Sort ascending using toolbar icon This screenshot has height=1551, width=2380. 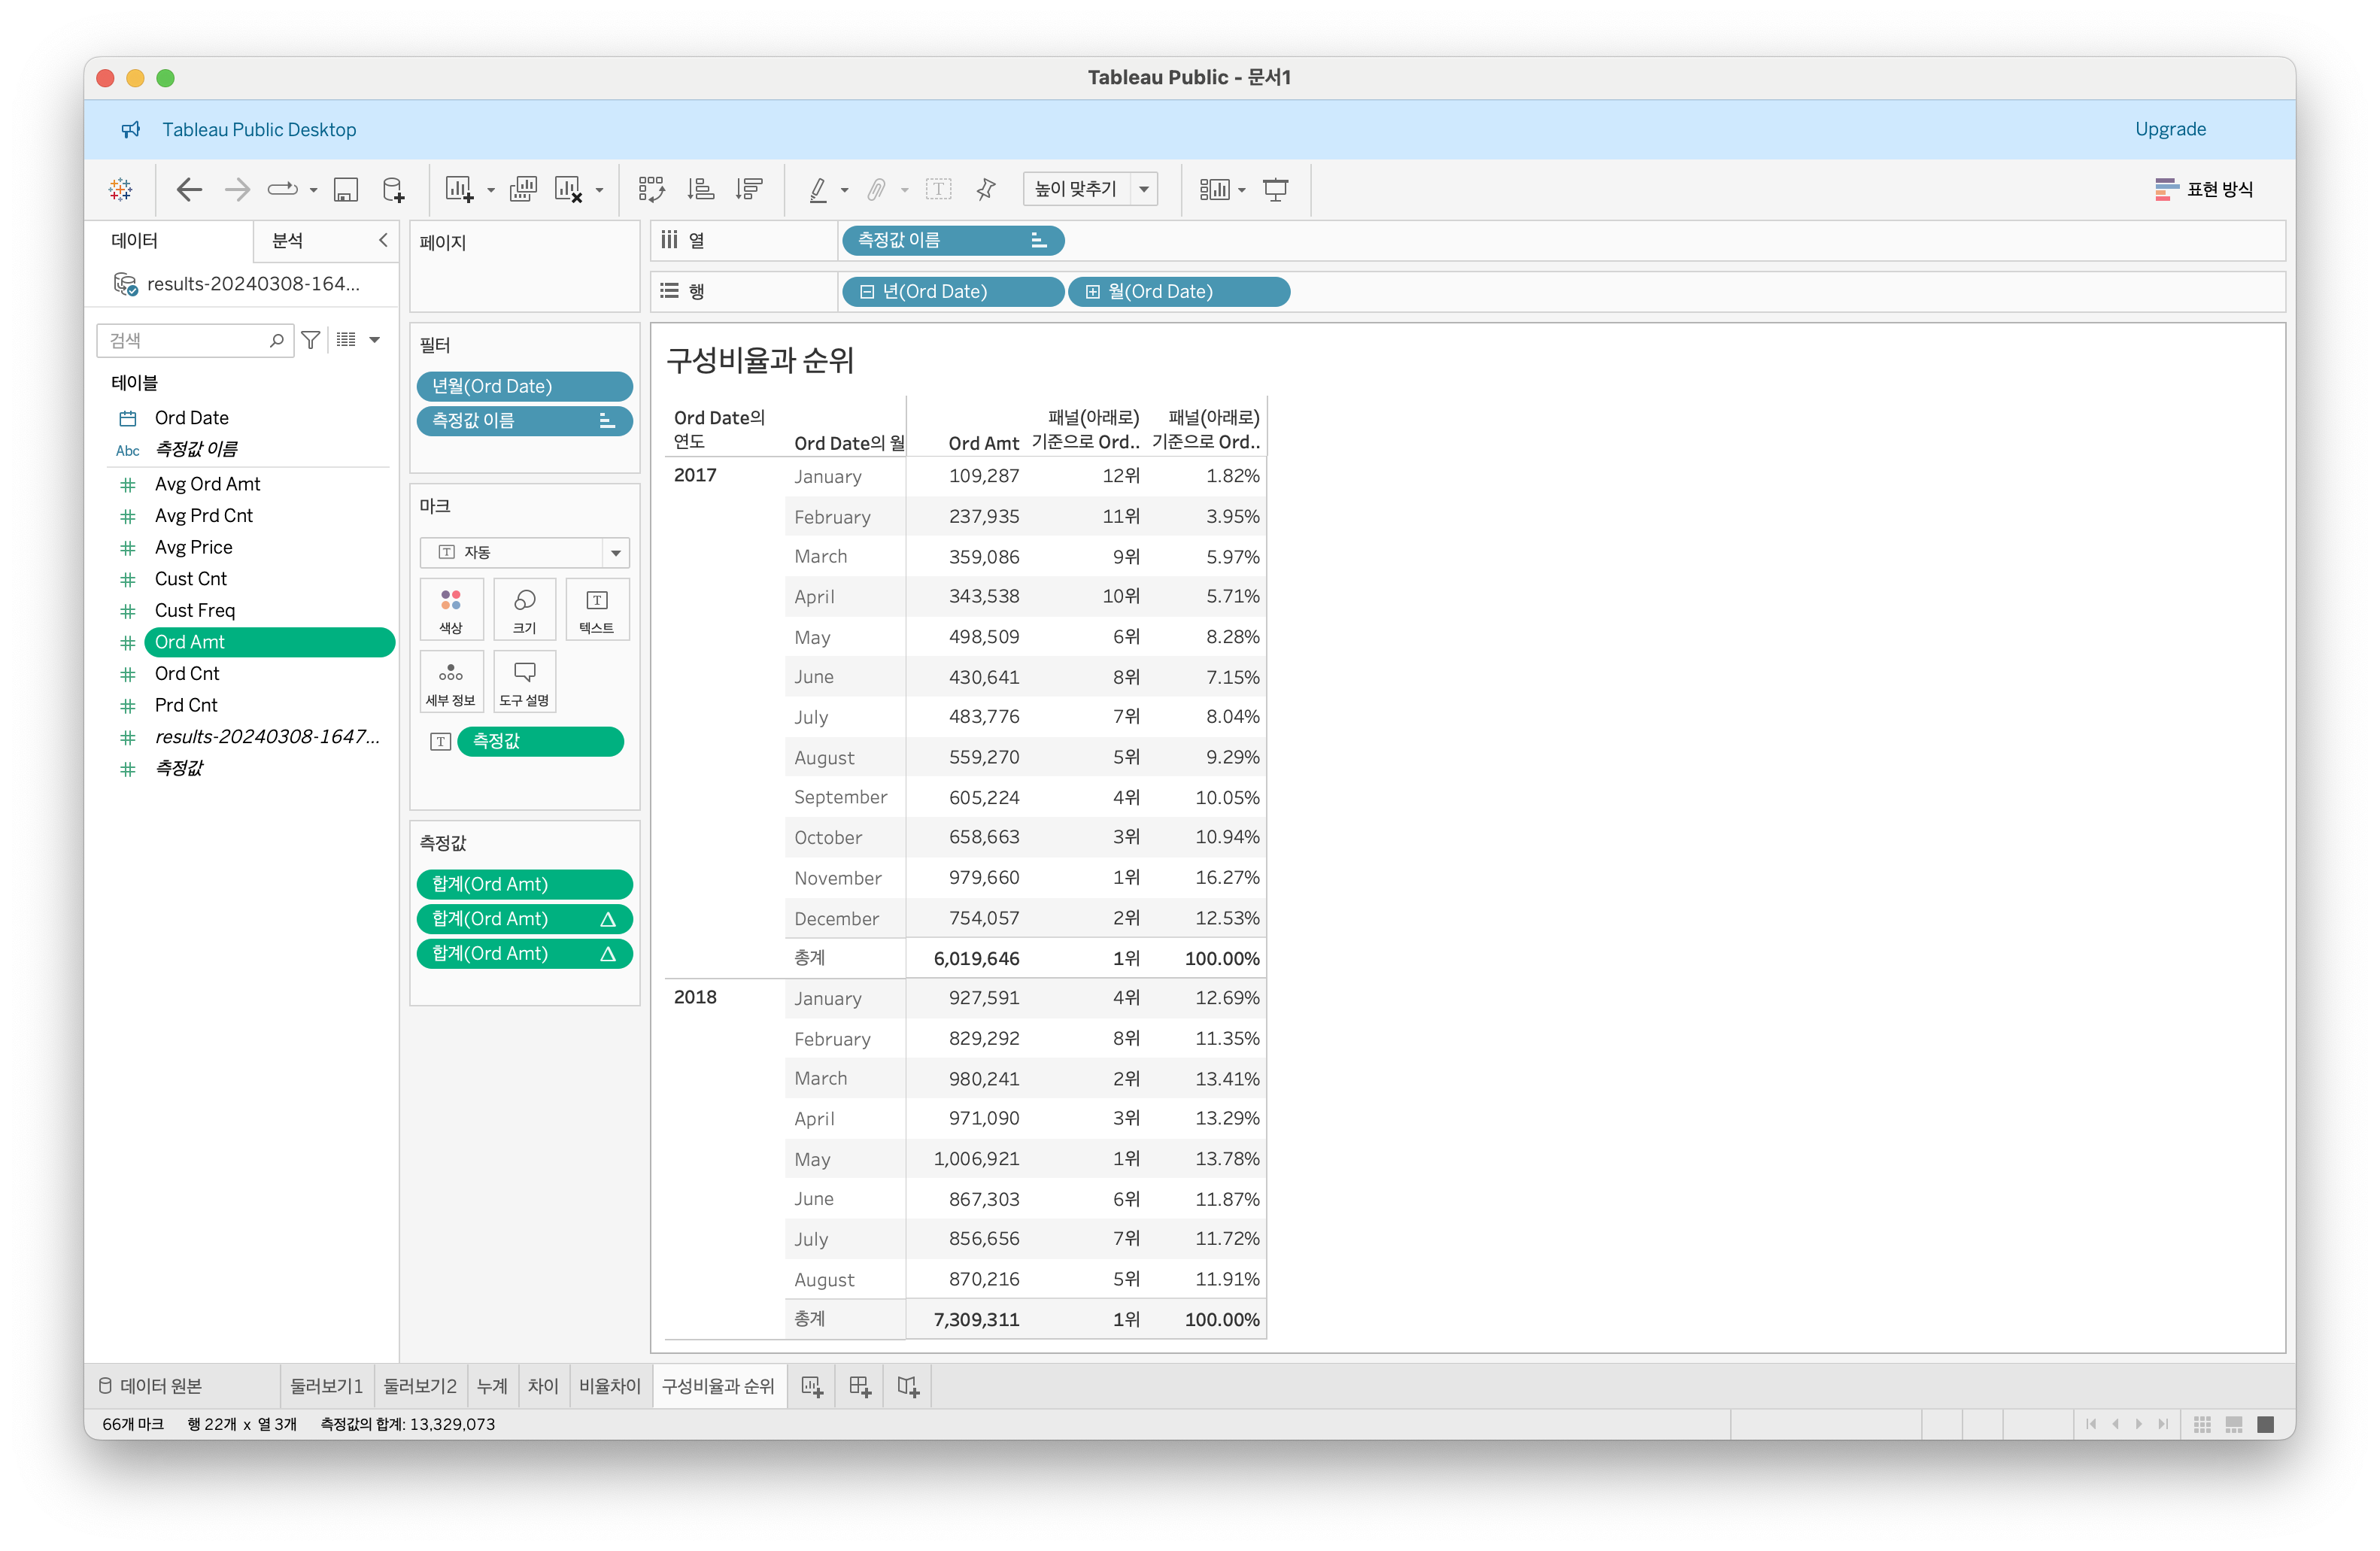700,190
